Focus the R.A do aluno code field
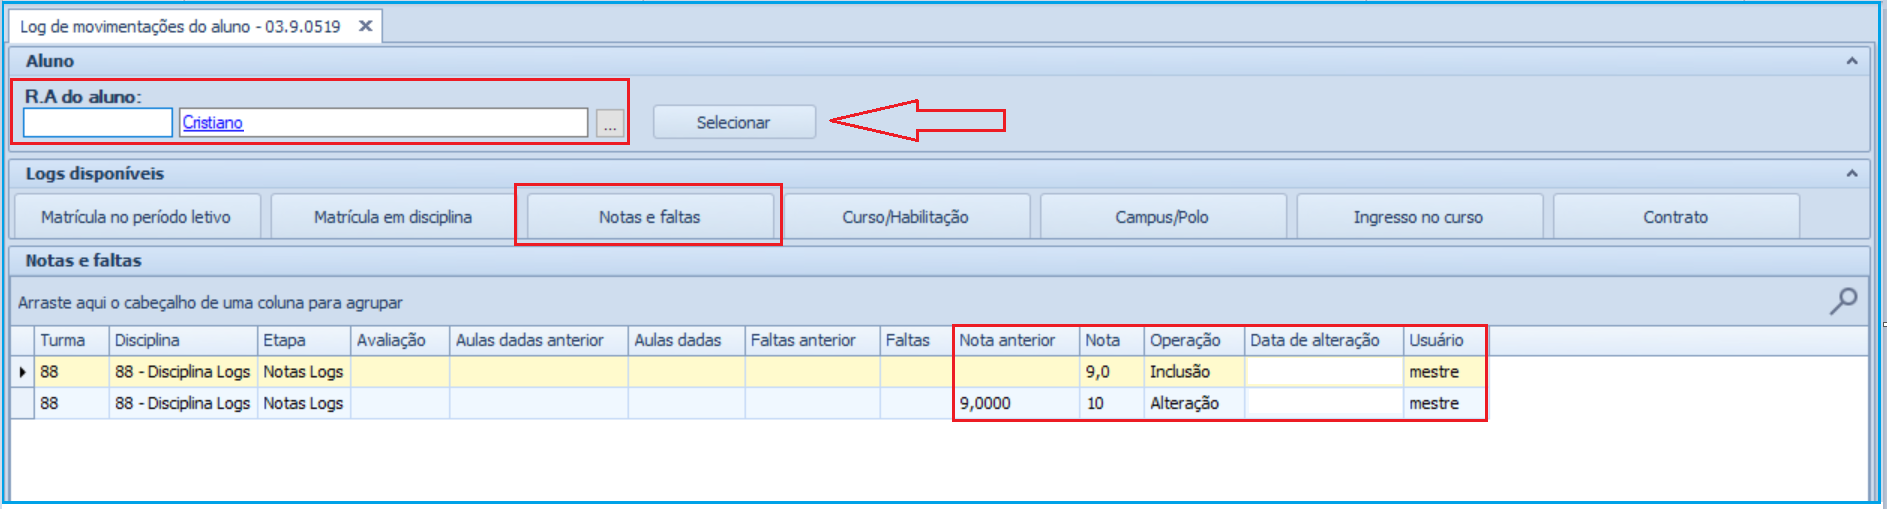This screenshot has width=1887, height=509. (98, 122)
